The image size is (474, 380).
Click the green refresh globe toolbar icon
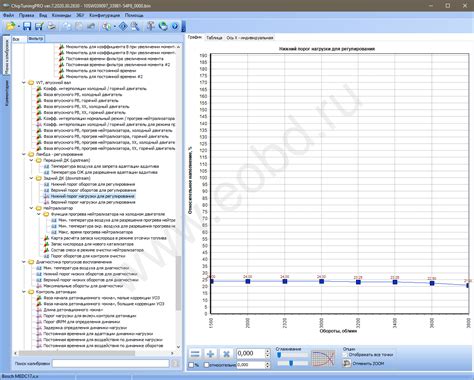click(x=163, y=26)
